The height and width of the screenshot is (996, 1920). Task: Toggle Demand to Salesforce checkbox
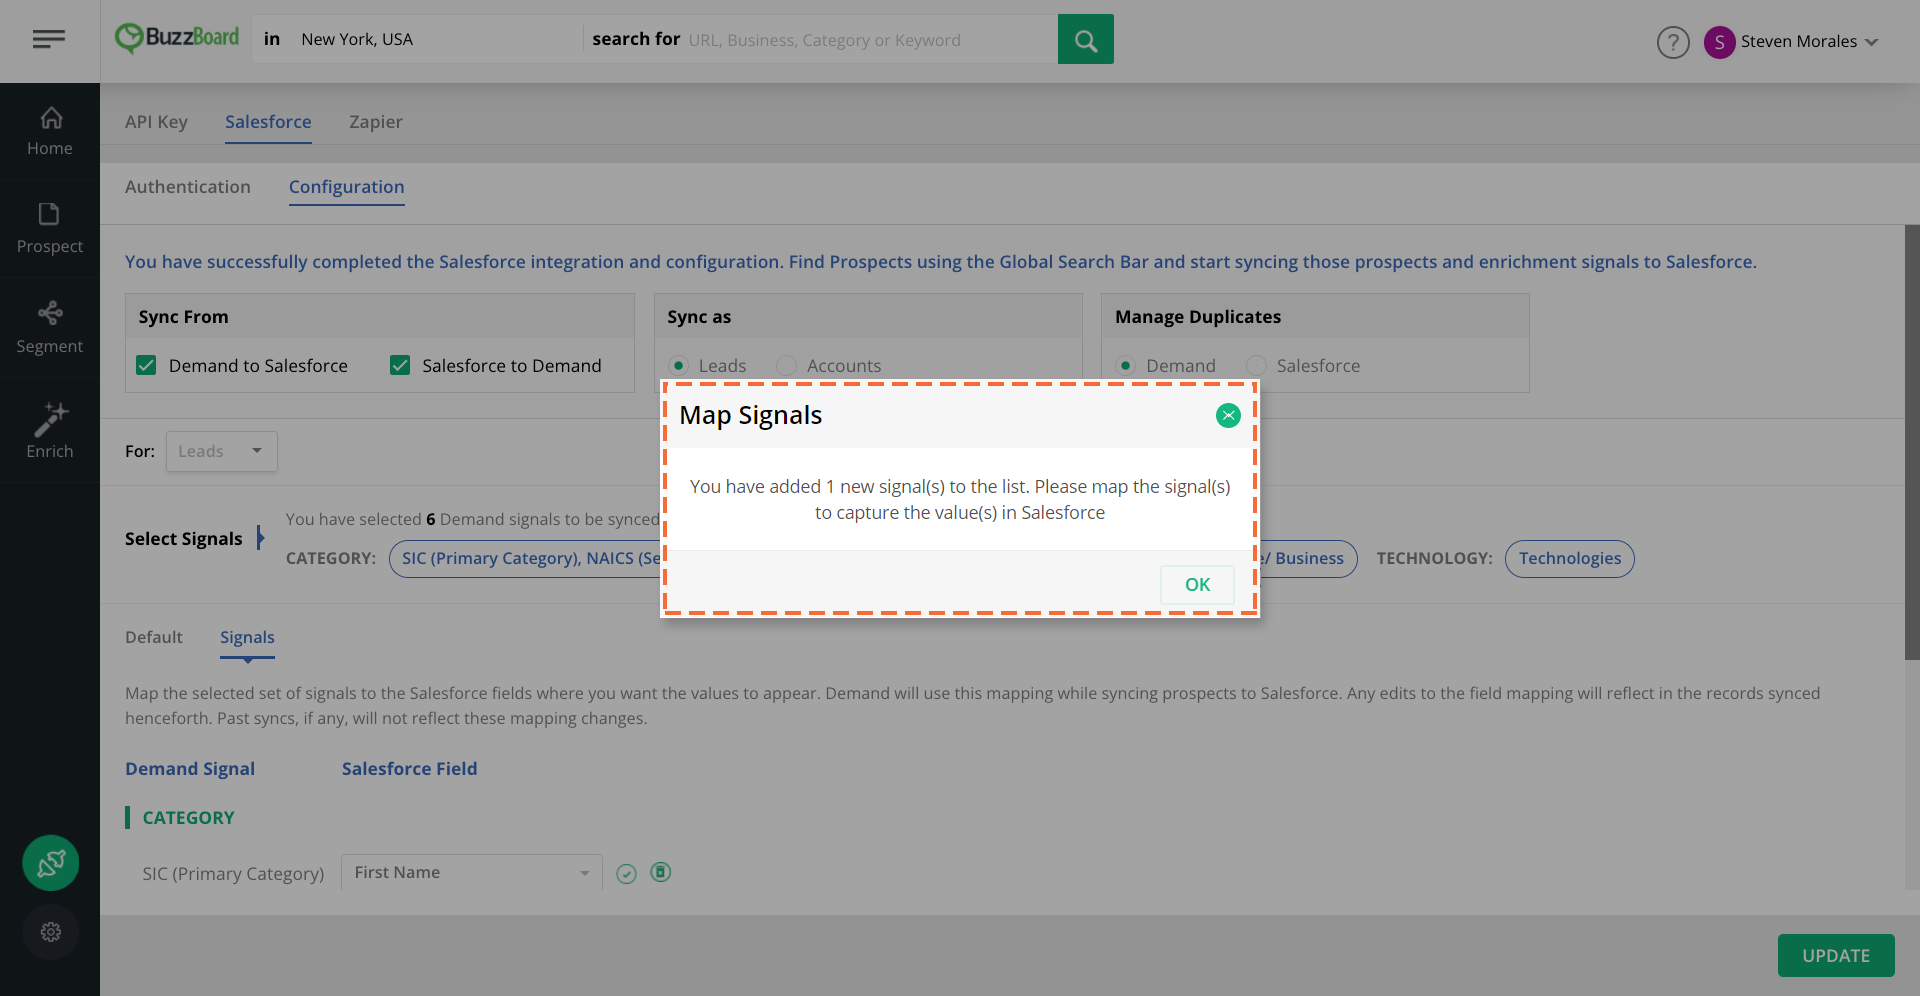click(146, 365)
